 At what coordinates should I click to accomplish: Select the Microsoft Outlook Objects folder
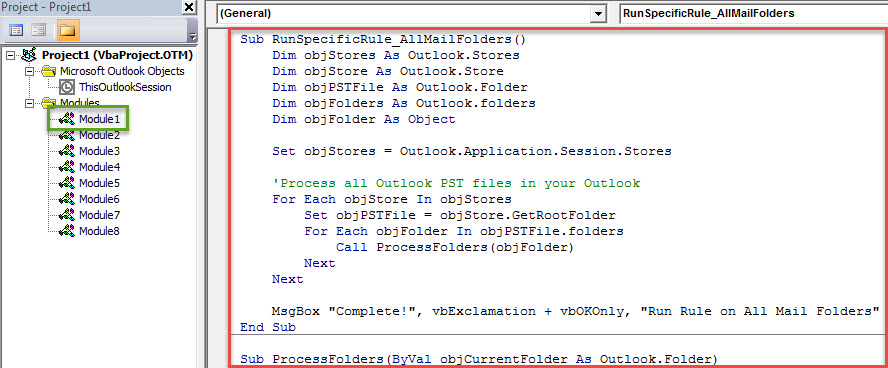point(122,71)
